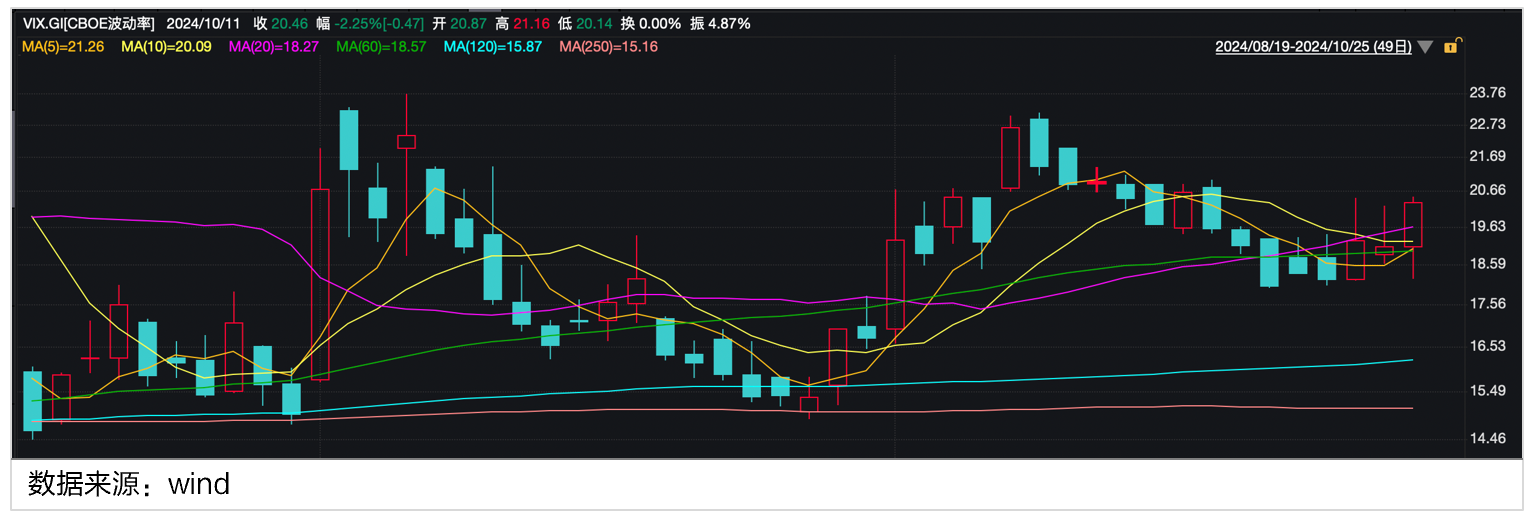Expand the date range dropdown triangle
Screen dimensions: 1533x521
[1425, 47]
